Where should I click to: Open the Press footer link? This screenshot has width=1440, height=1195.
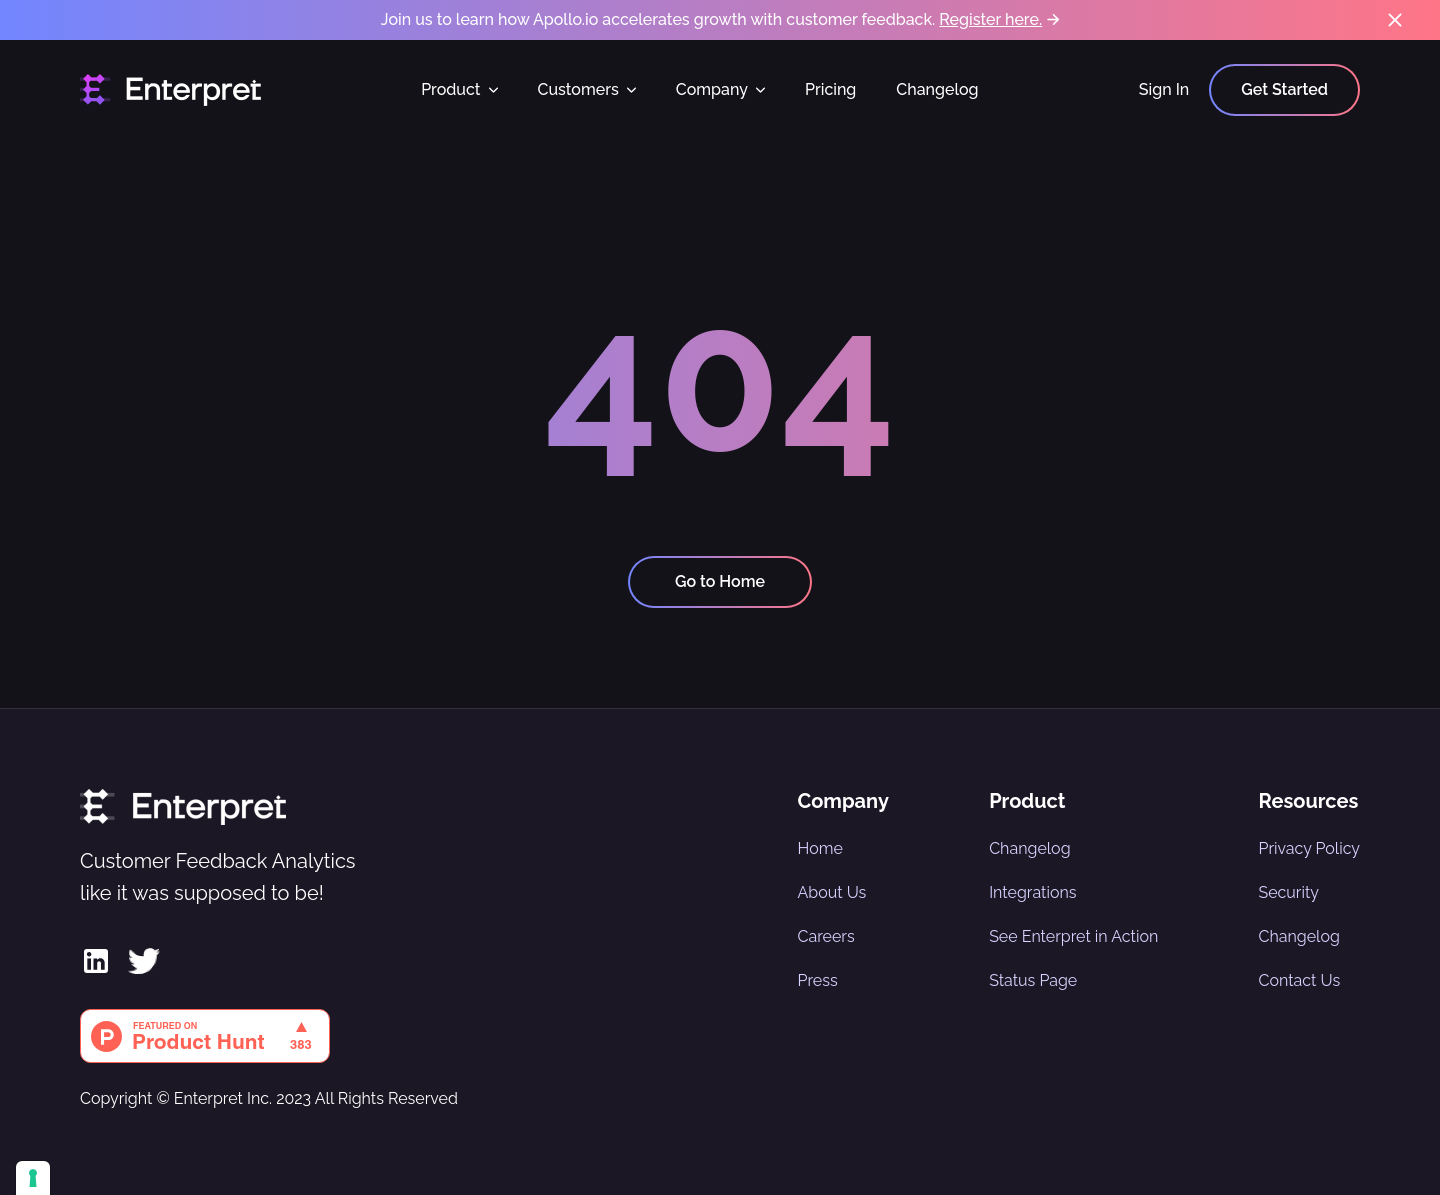tap(817, 980)
